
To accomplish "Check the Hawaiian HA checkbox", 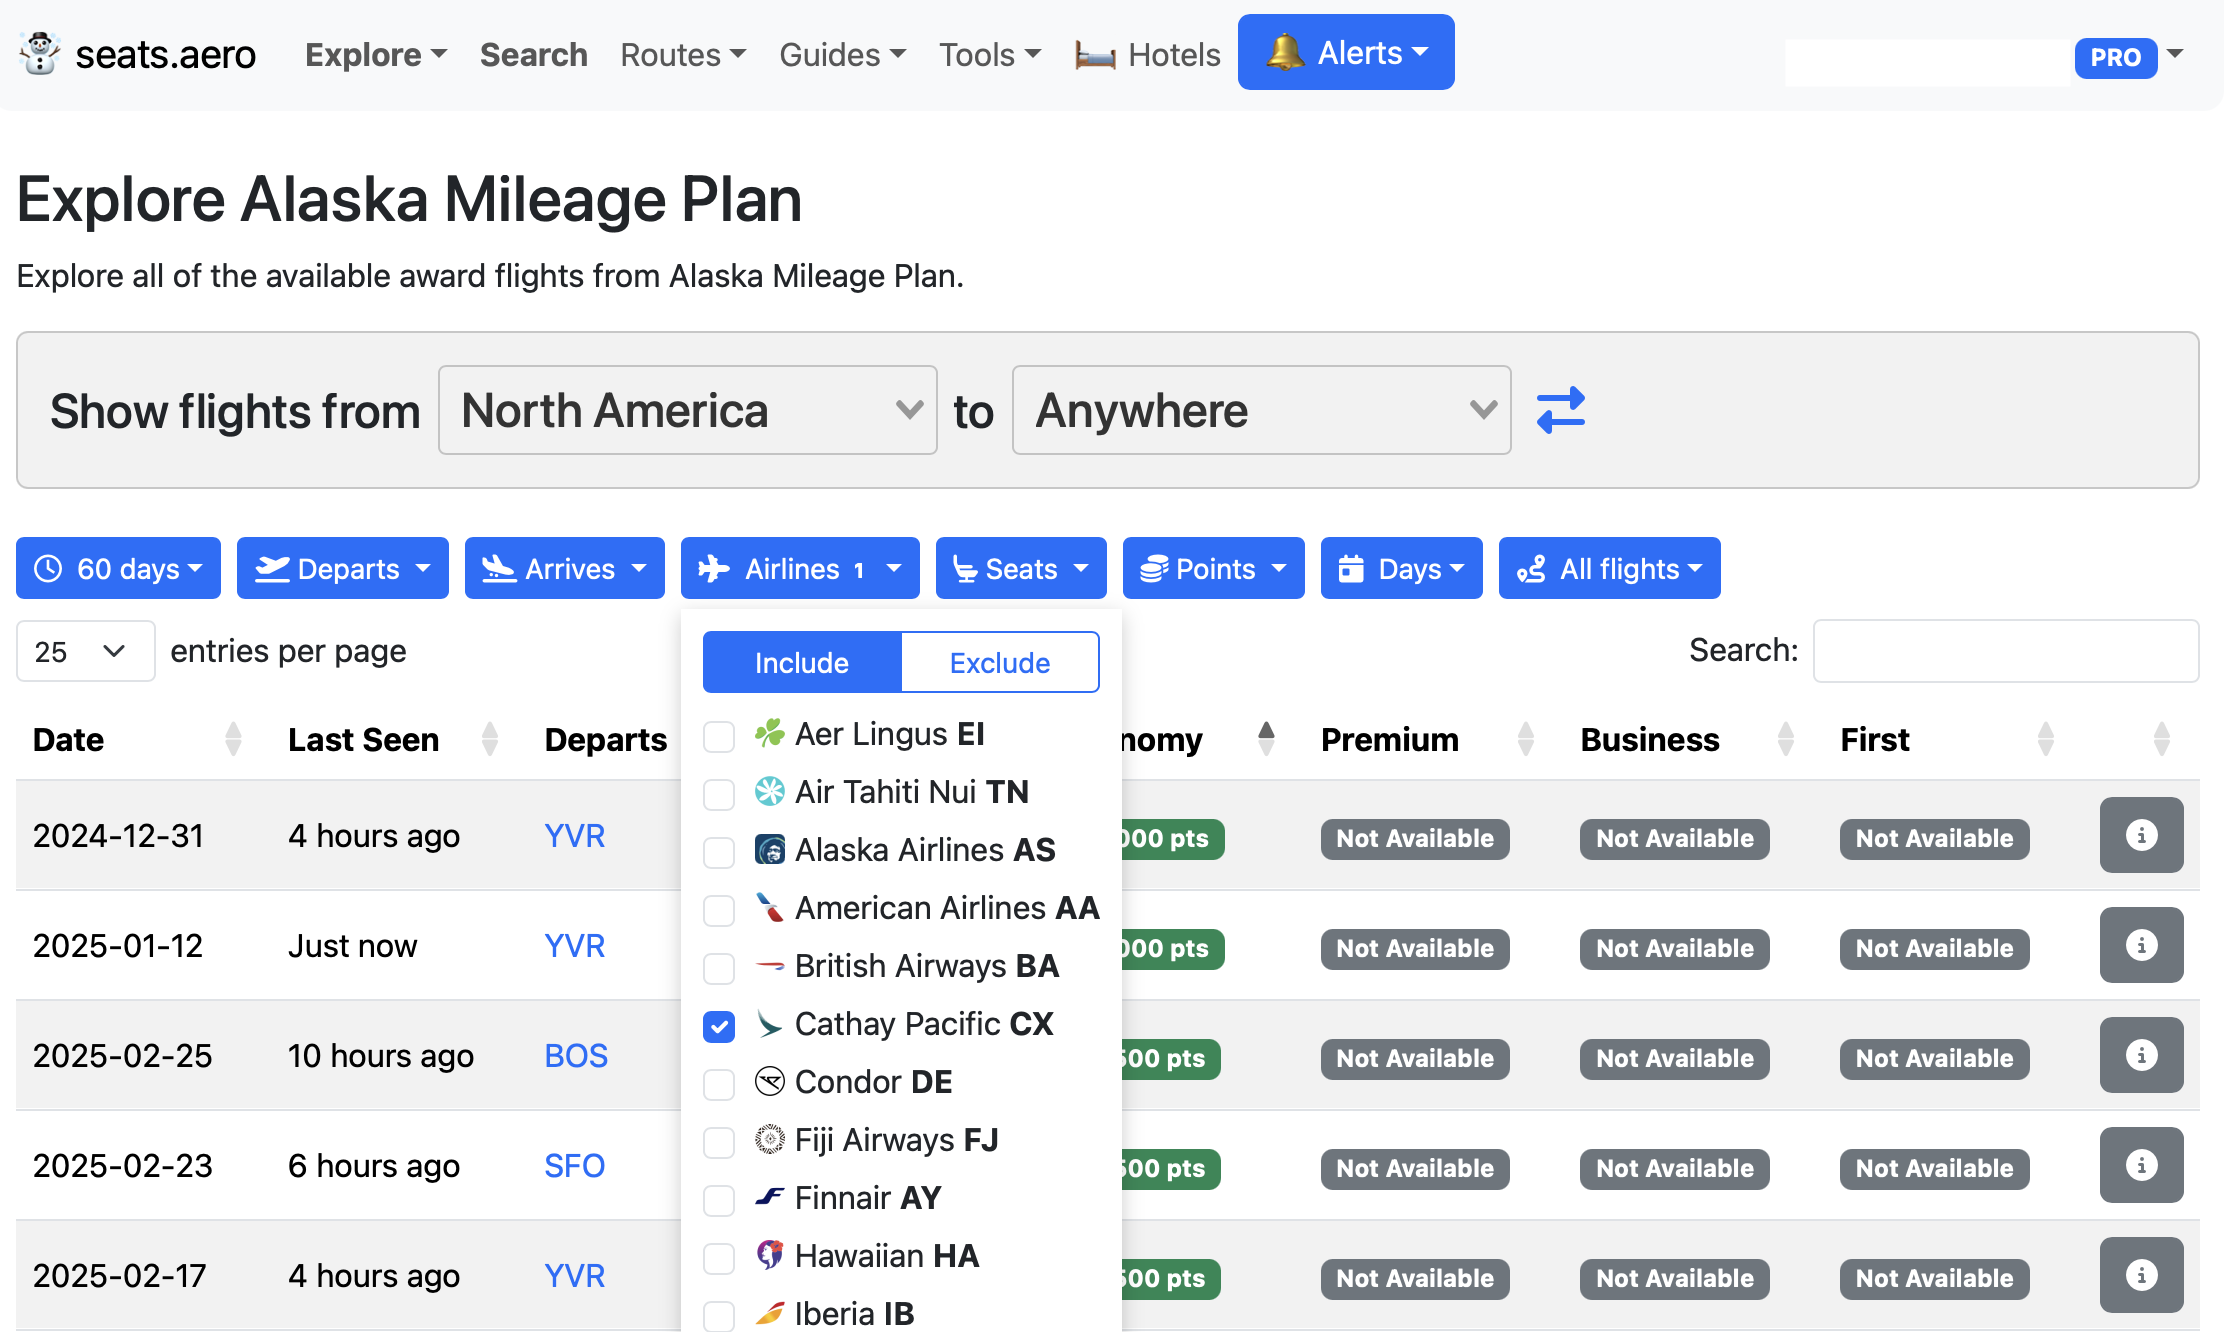I will click(719, 1258).
